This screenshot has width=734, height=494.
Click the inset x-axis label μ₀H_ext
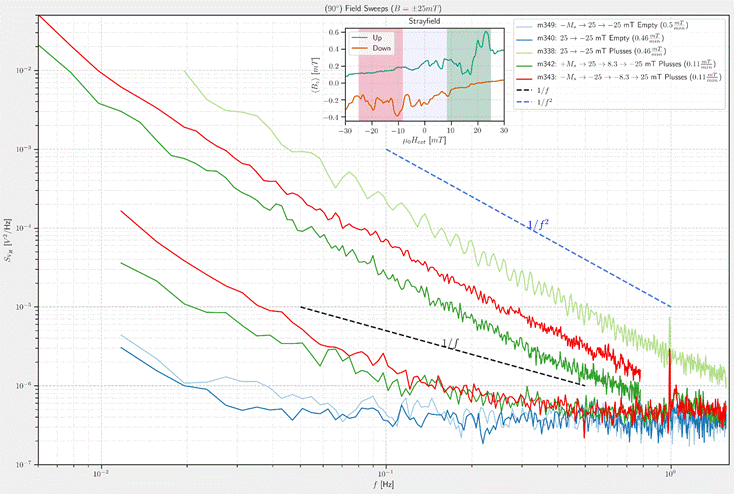(425, 143)
